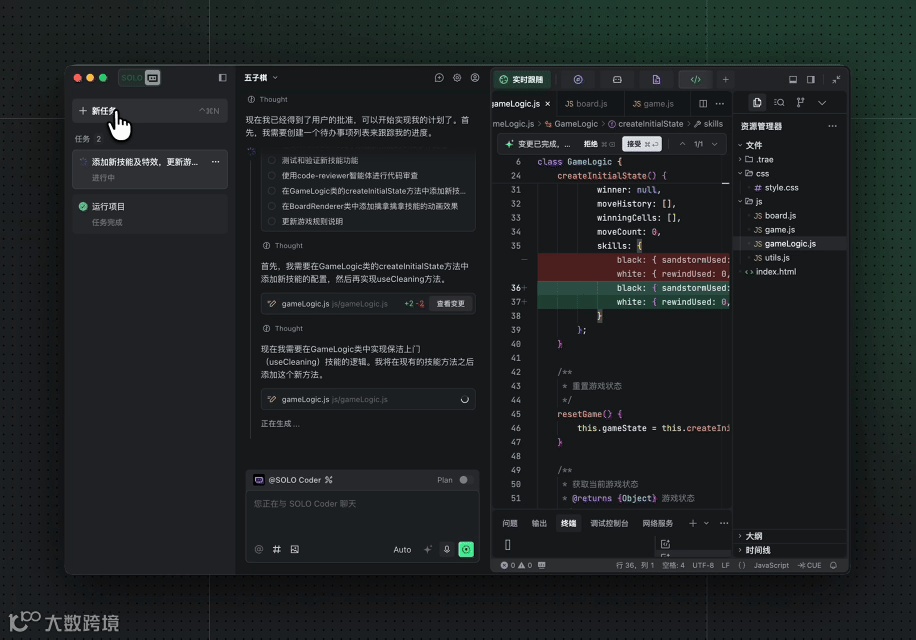Check the 更新游戏规则说明 todo item
Image resolution: width=916 pixels, height=640 pixels.
(272, 221)
